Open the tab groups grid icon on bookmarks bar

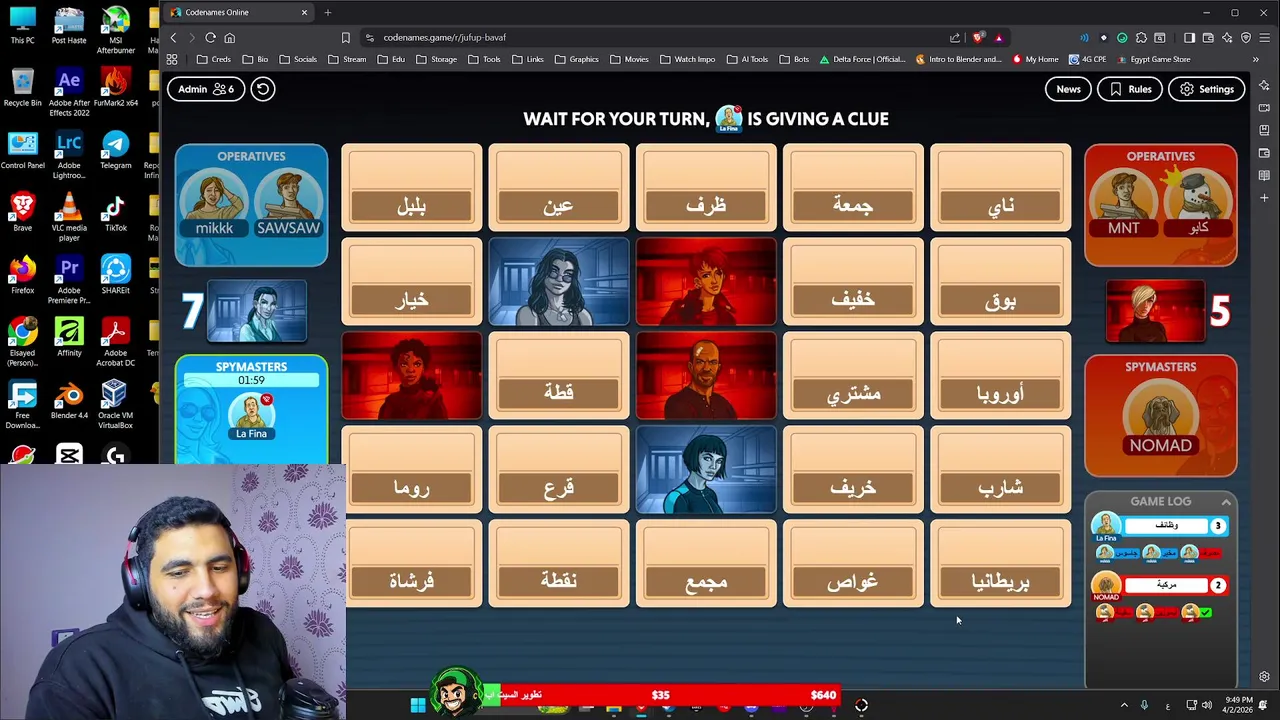(172, 59)
